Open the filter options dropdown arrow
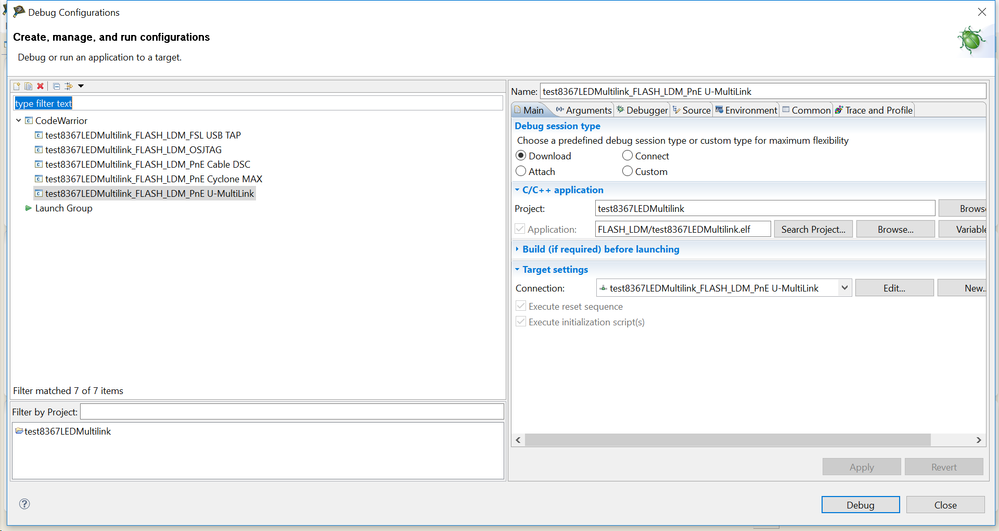 coord(81,86)
